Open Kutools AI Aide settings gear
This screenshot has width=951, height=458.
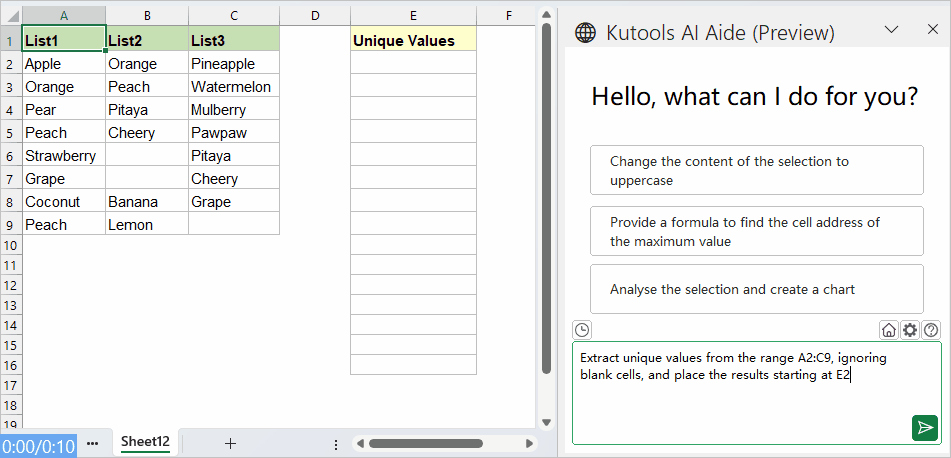pos(909,330)
